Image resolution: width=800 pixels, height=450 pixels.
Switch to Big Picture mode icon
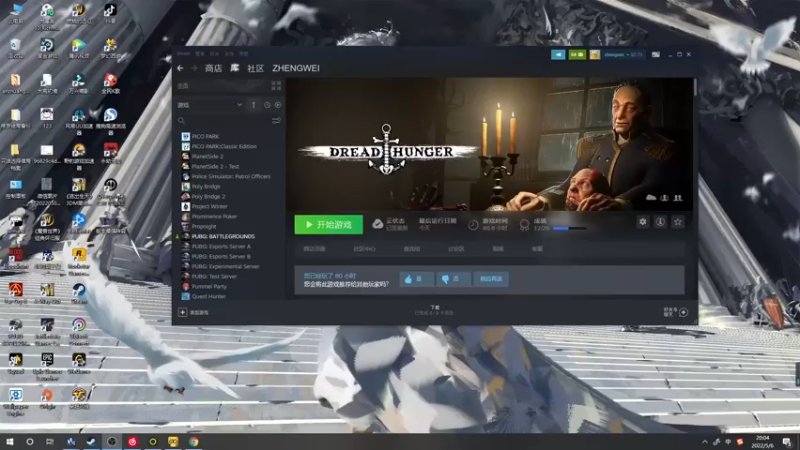(656, 54)
